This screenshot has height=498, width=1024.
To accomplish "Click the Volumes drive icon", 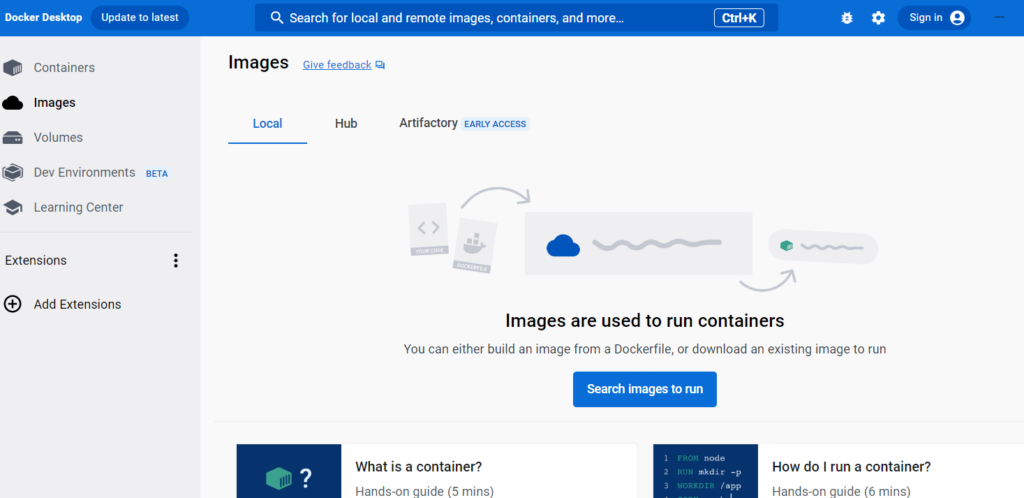I will pyautogui.click(x=12, y=138).
